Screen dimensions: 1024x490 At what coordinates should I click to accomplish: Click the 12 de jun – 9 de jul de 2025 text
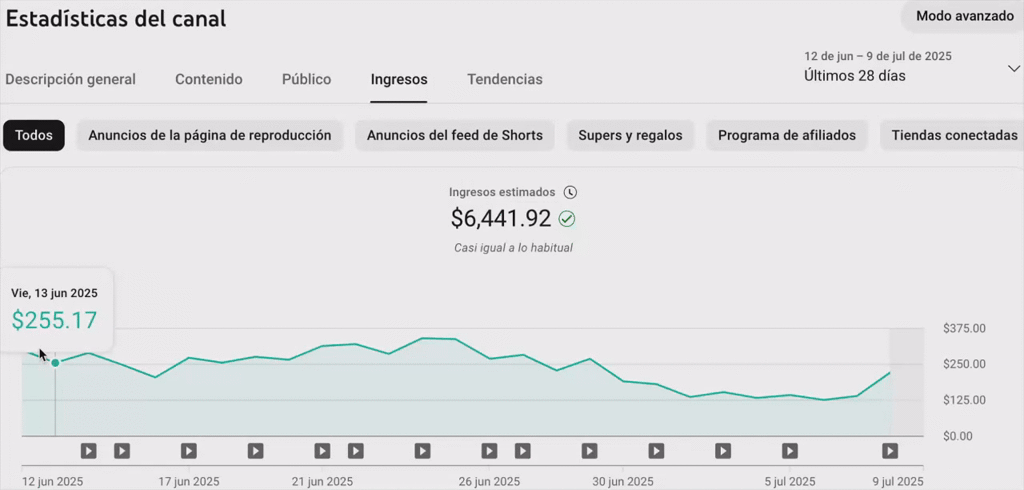coord(878,56)
